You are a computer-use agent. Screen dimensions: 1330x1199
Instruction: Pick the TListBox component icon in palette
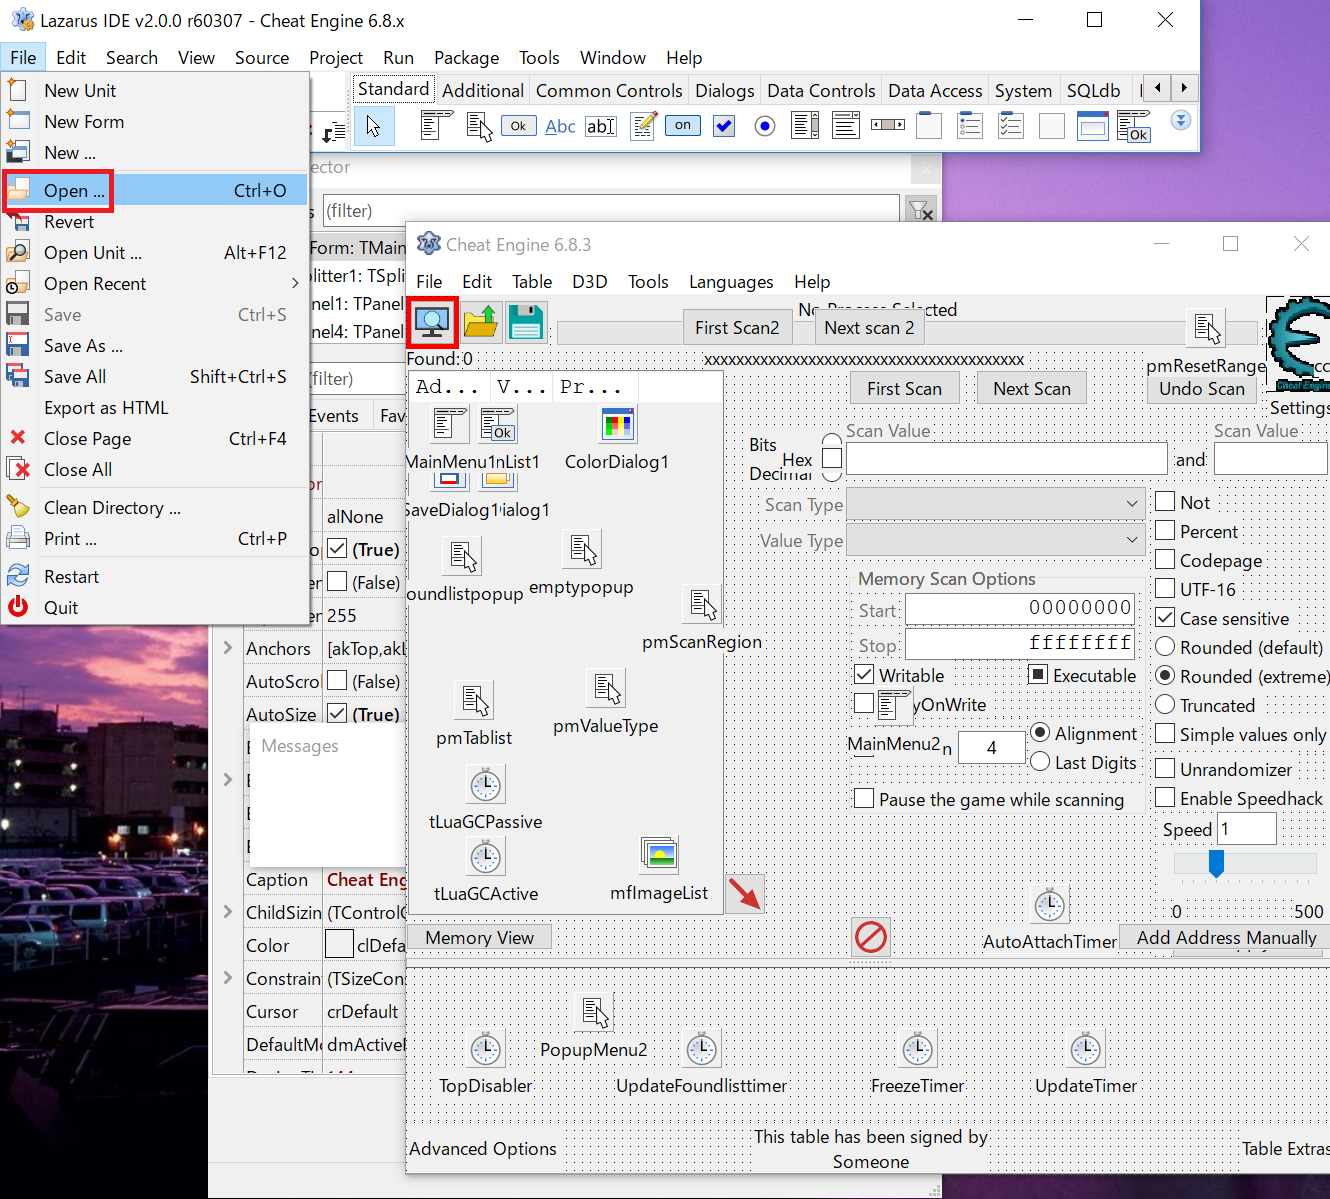click(x=805, y=126)
